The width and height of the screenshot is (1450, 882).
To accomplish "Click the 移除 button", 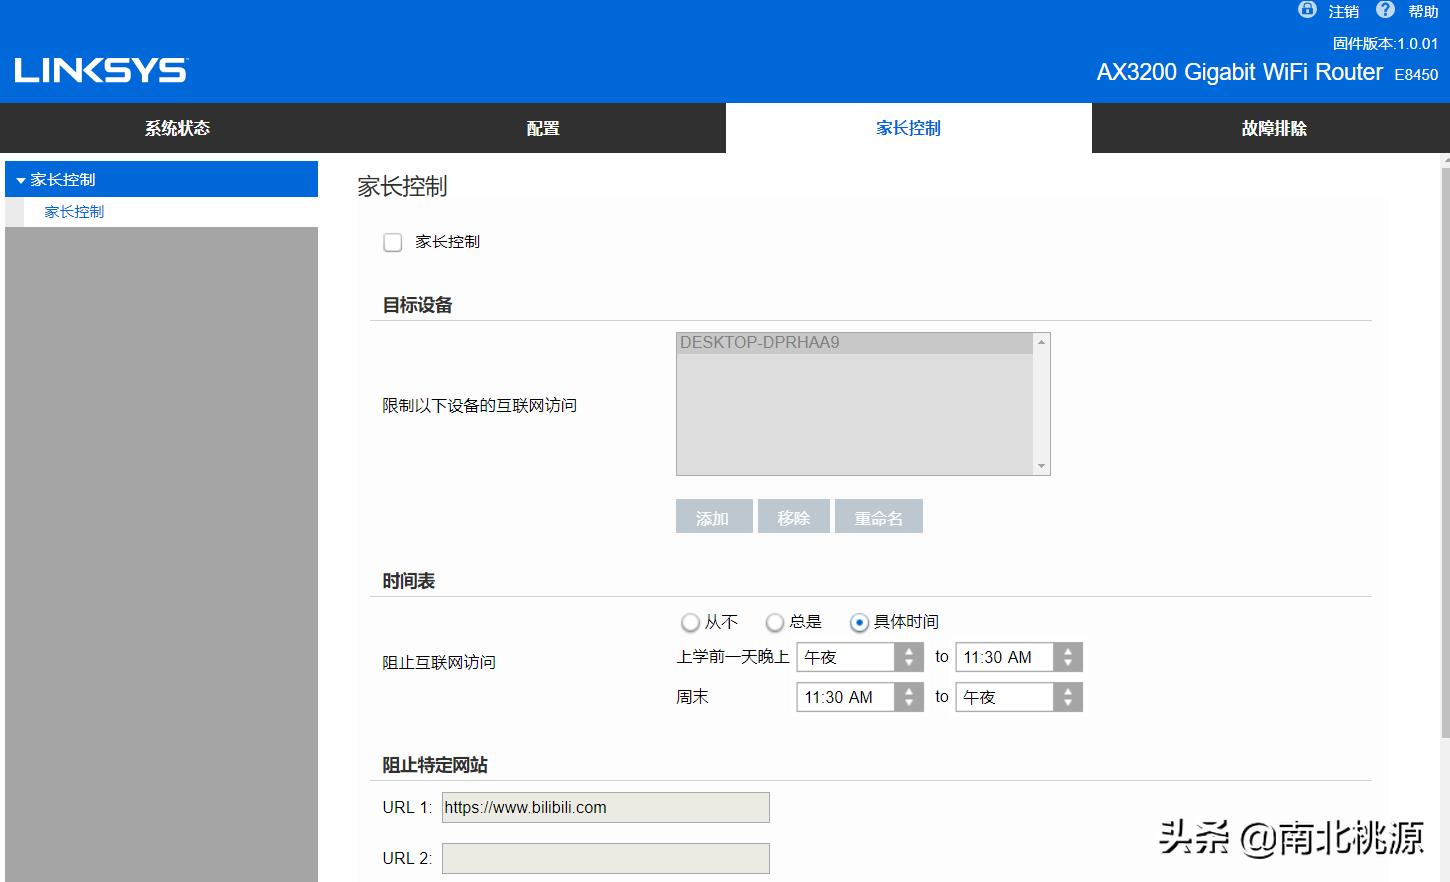I will [x=793, y=516].
